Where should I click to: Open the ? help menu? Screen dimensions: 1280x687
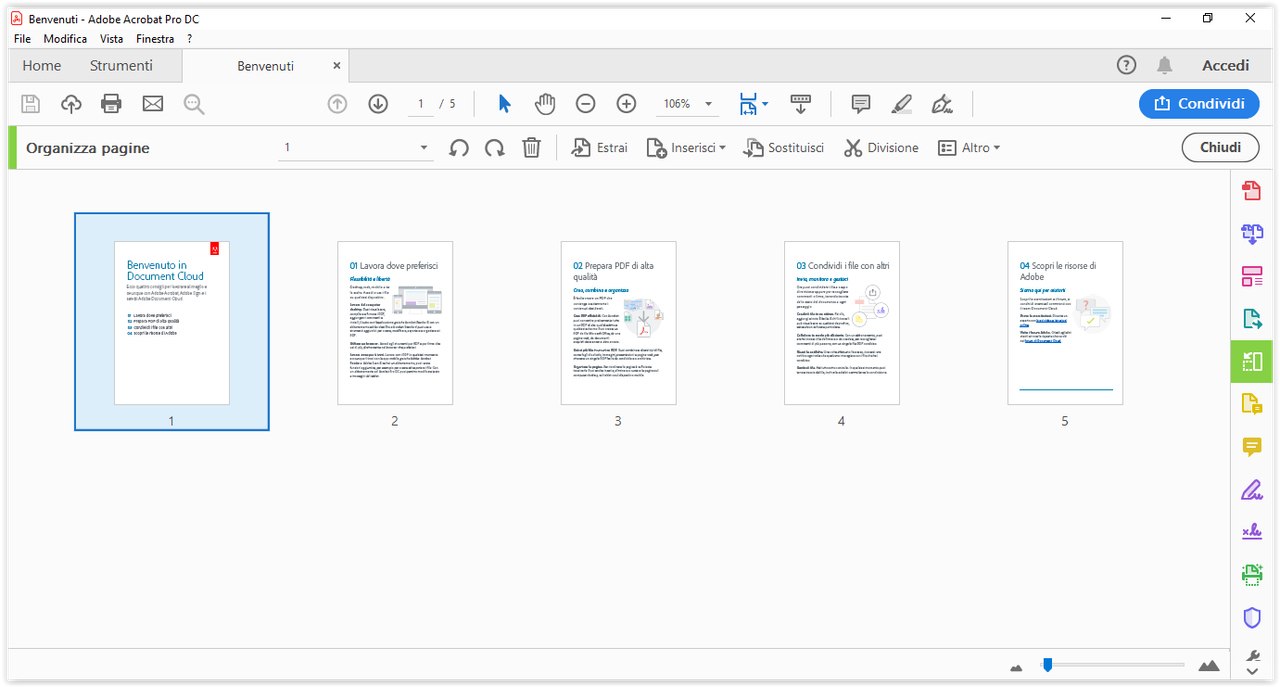[189, 39]
